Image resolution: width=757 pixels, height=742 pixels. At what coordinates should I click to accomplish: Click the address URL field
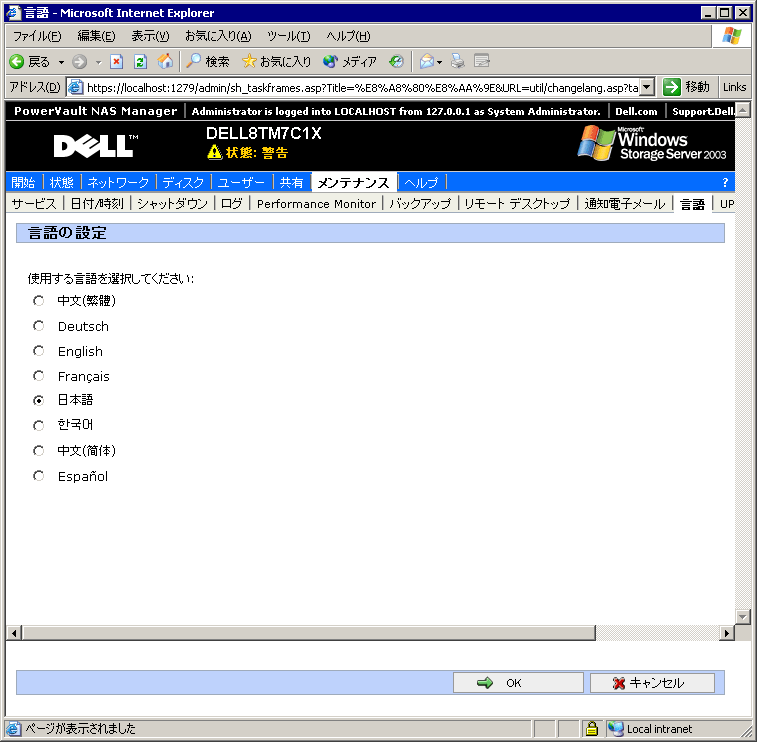[362, 87]
